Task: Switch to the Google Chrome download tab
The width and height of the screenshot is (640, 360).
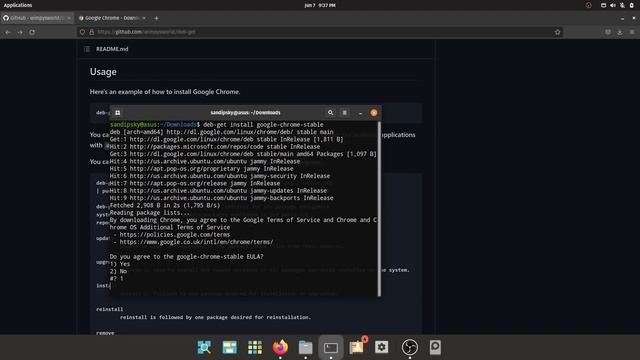Action: 109,18
